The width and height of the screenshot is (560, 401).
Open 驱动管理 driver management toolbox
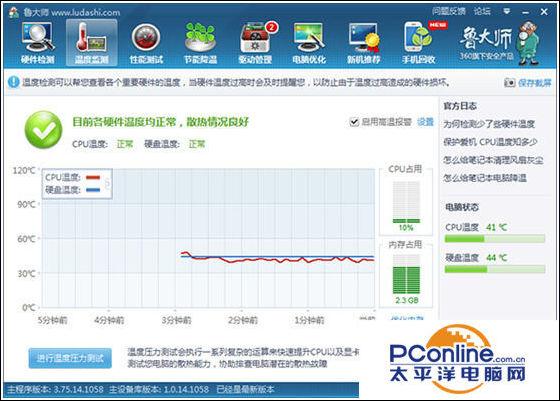[255, 43]
